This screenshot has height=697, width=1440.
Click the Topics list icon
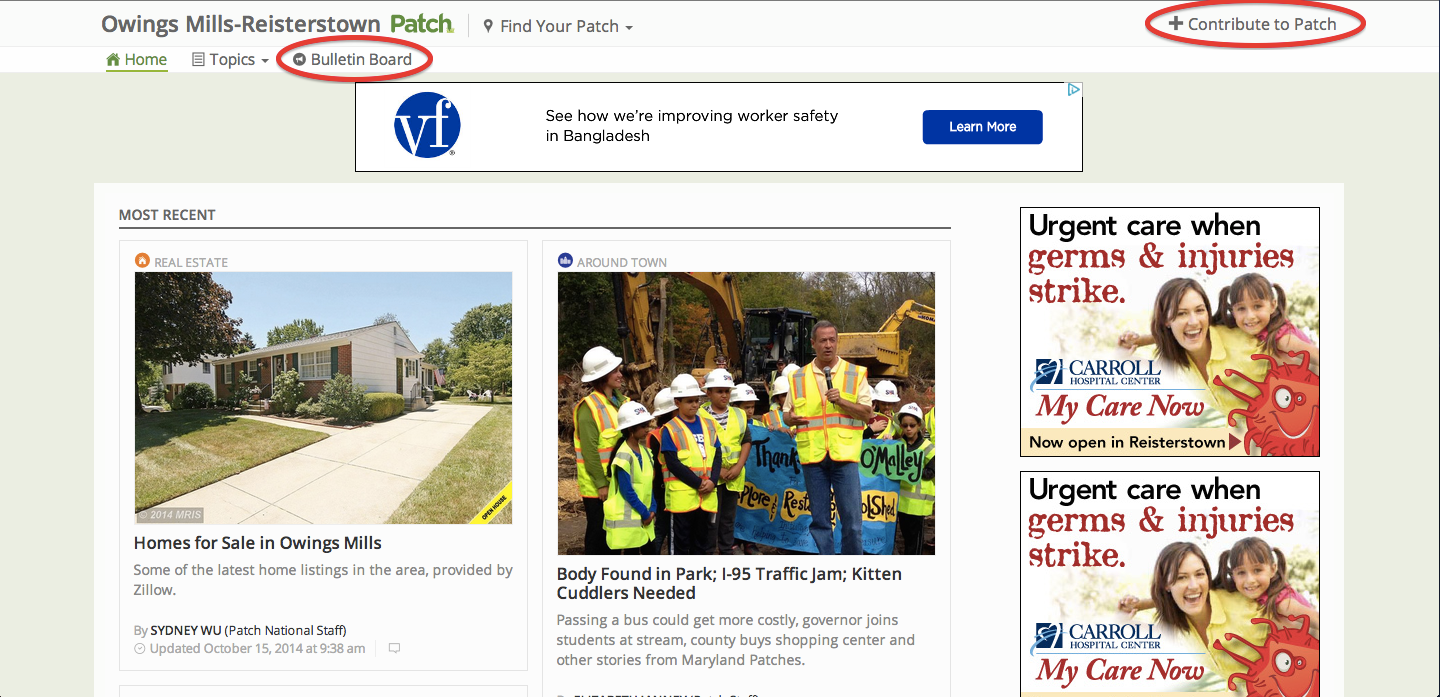point(198,60)
